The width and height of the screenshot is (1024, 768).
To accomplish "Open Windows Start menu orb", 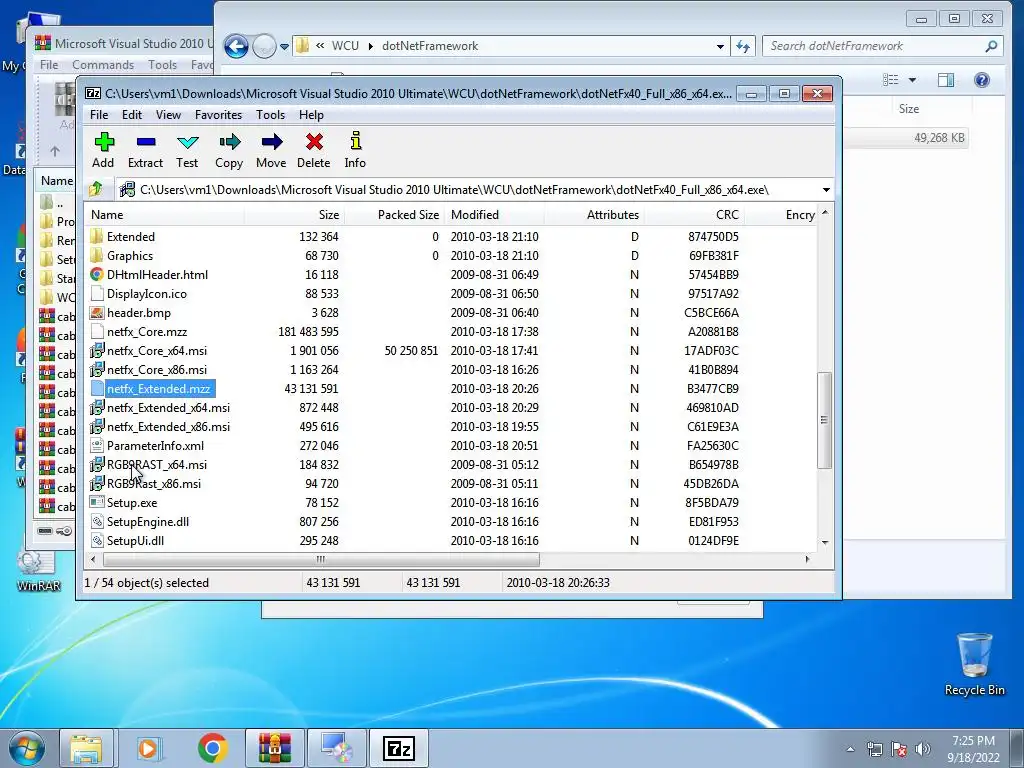I will (26, 748).
